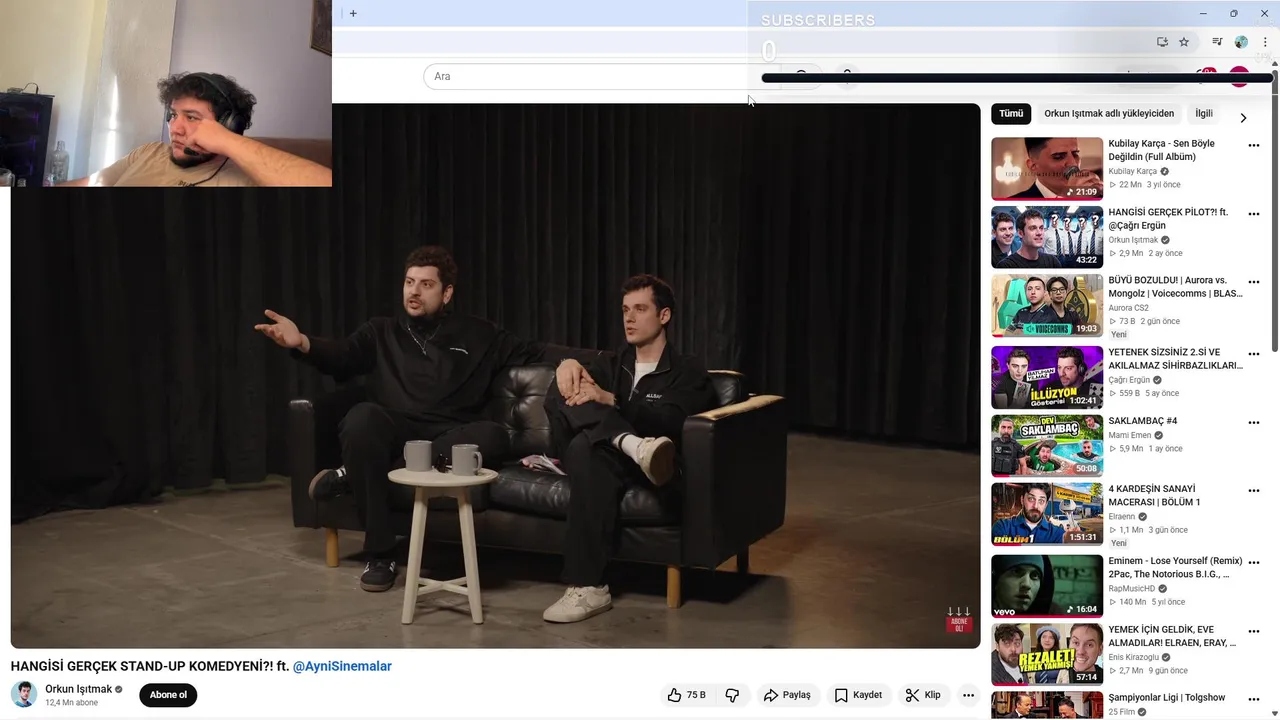Open Aurora CS2 channel name
The height and width of the screenshot is (720, 1280).
click(x=1129, y=308)
